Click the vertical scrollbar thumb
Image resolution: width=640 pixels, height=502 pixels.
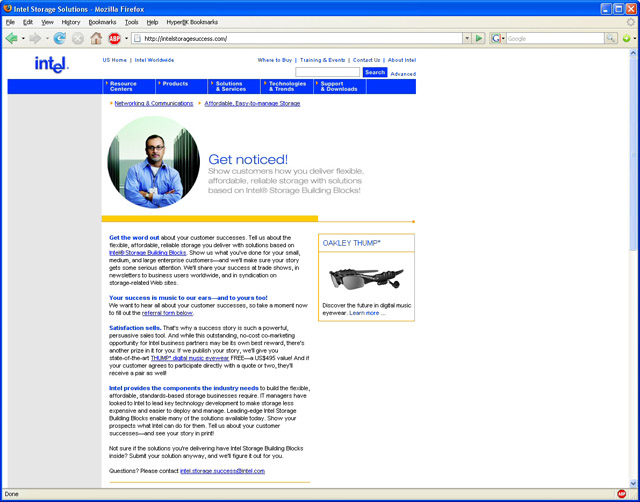coord(633,154)
